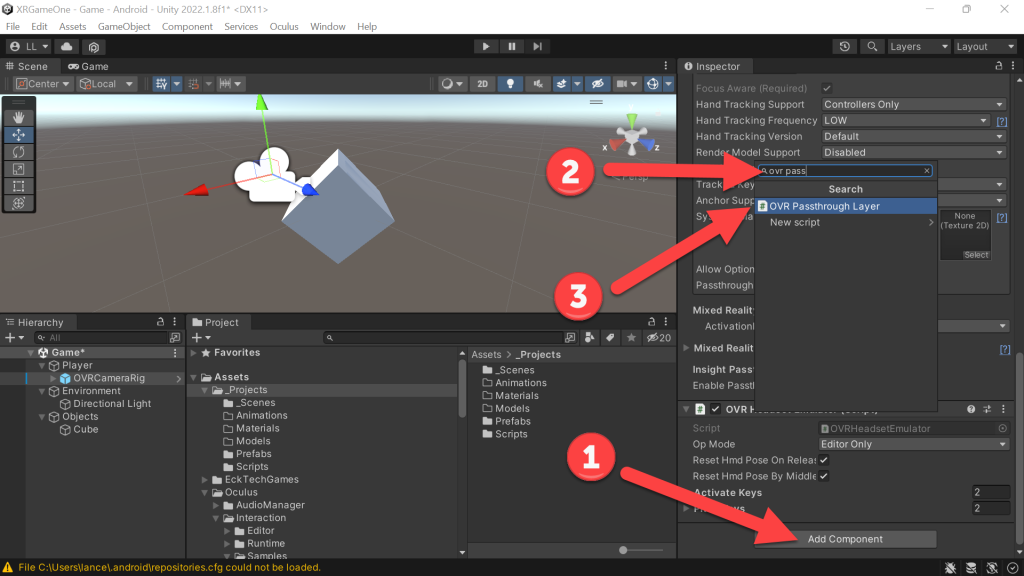
Task: Open the account LL button
Action: pyautogui.click(x=29, y=46)
